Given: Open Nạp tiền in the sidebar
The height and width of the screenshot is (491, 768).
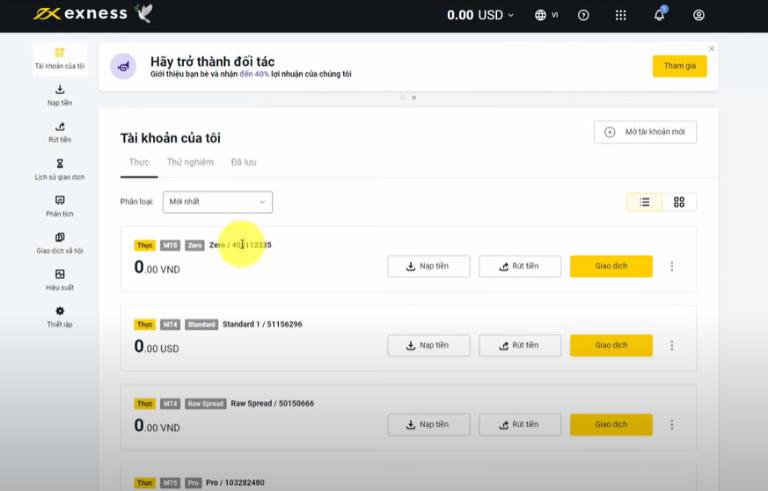Looking at the screenshot, I should 60,96.
